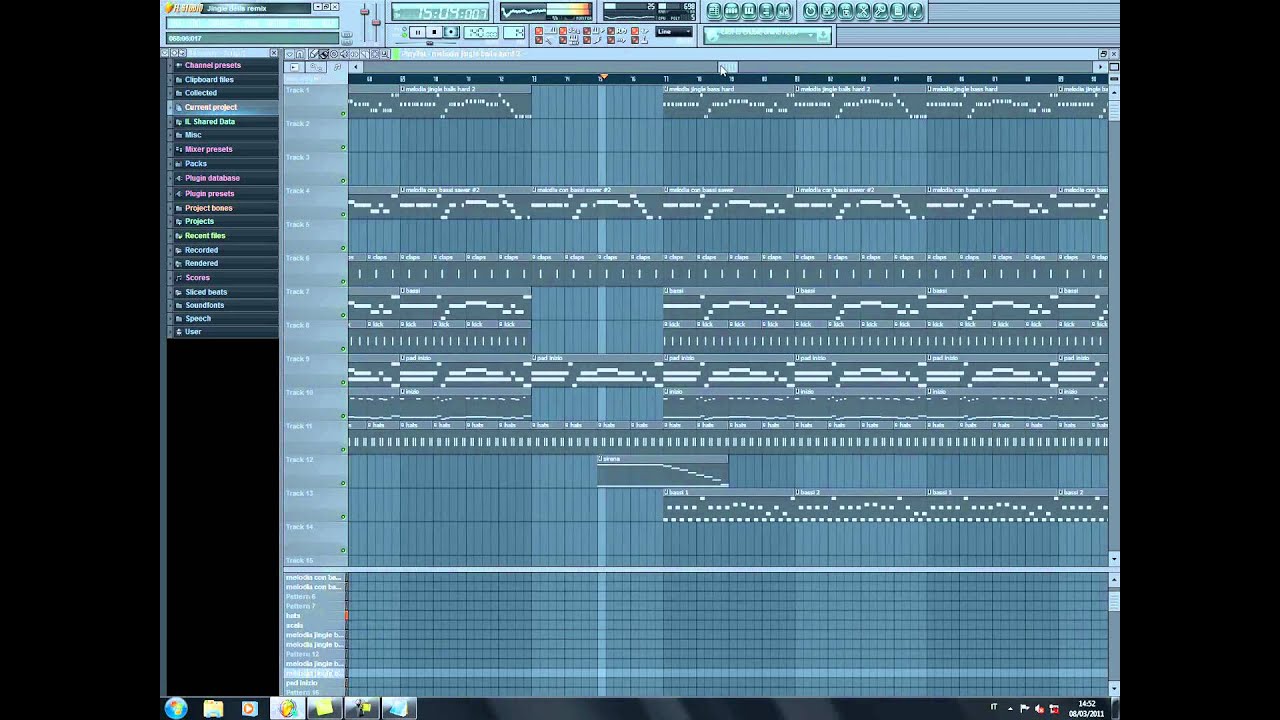Screen dimensions: 1280x720
Task: Toggle mute dot for Track 1
Action: tap(343, 113)
